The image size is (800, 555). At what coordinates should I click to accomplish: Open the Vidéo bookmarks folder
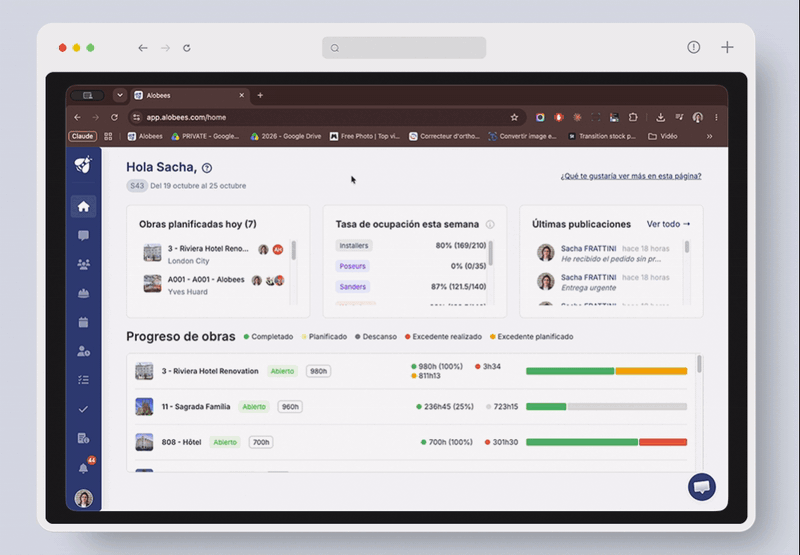(663, 136)
